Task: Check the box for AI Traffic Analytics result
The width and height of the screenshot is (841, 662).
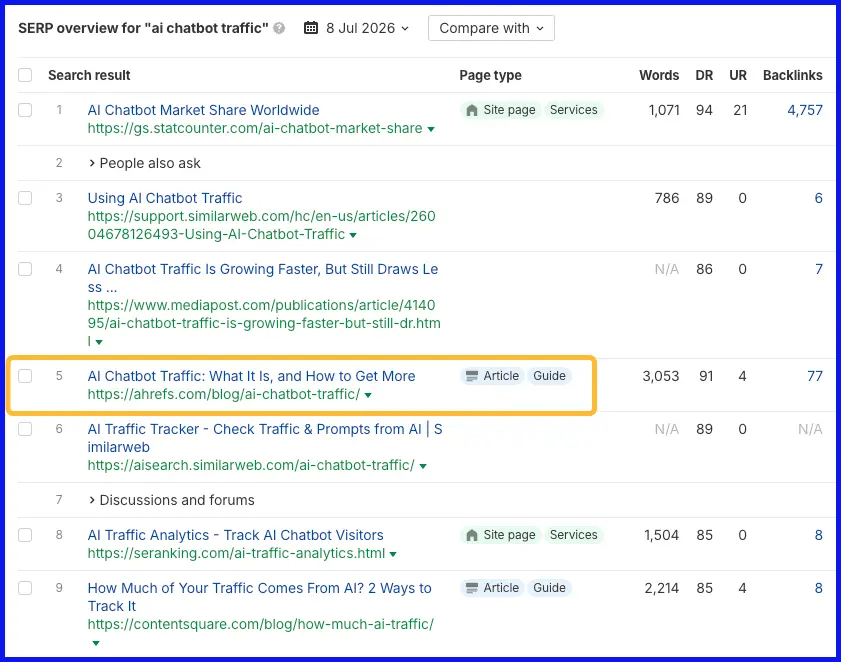Action: click(25, 535)
